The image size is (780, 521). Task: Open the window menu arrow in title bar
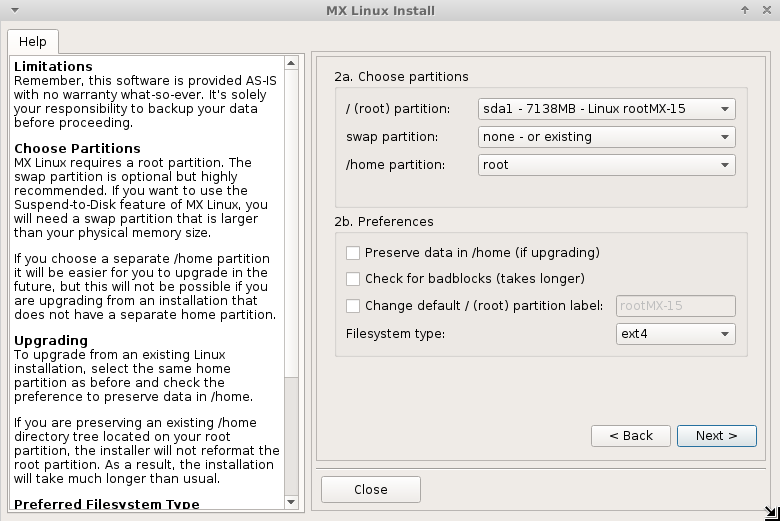[x=15, y=10]
